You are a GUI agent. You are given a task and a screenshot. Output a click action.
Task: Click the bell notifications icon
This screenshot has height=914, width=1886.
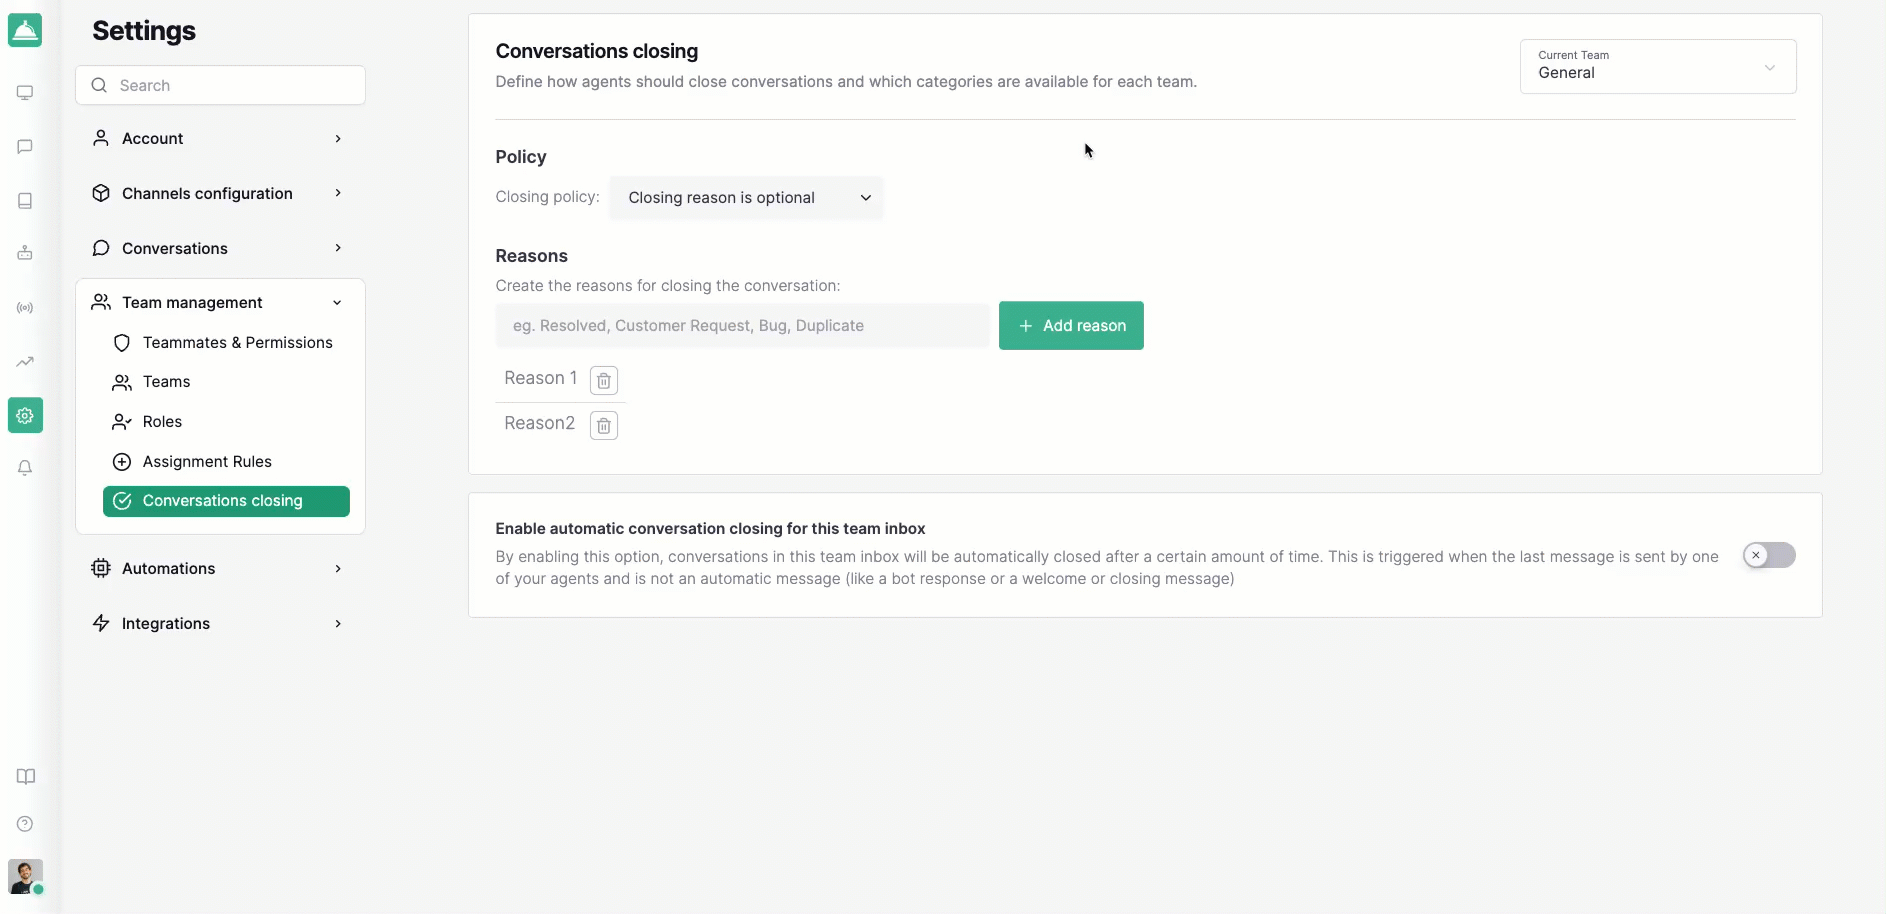25,468
